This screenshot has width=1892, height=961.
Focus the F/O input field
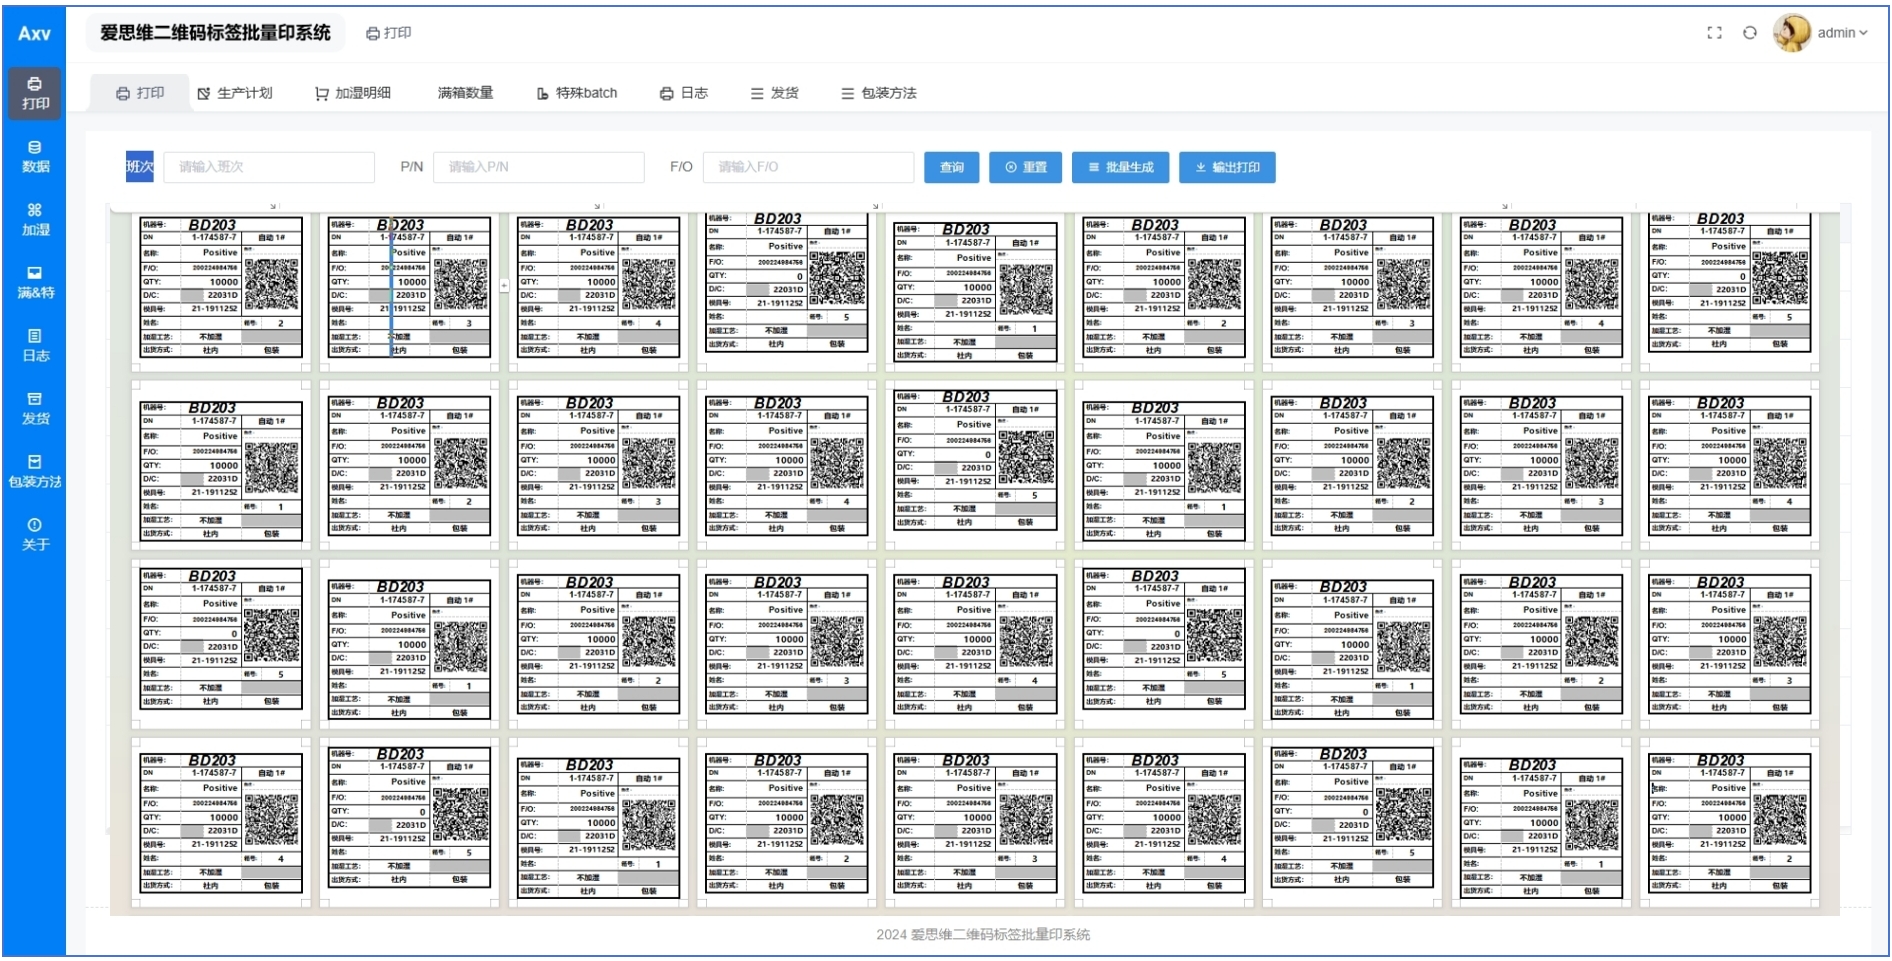pos(808,167)
